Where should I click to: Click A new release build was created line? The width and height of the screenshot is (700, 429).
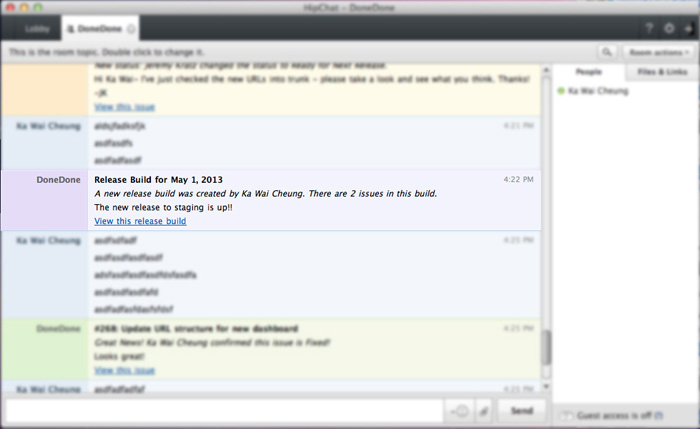[266, 194]
